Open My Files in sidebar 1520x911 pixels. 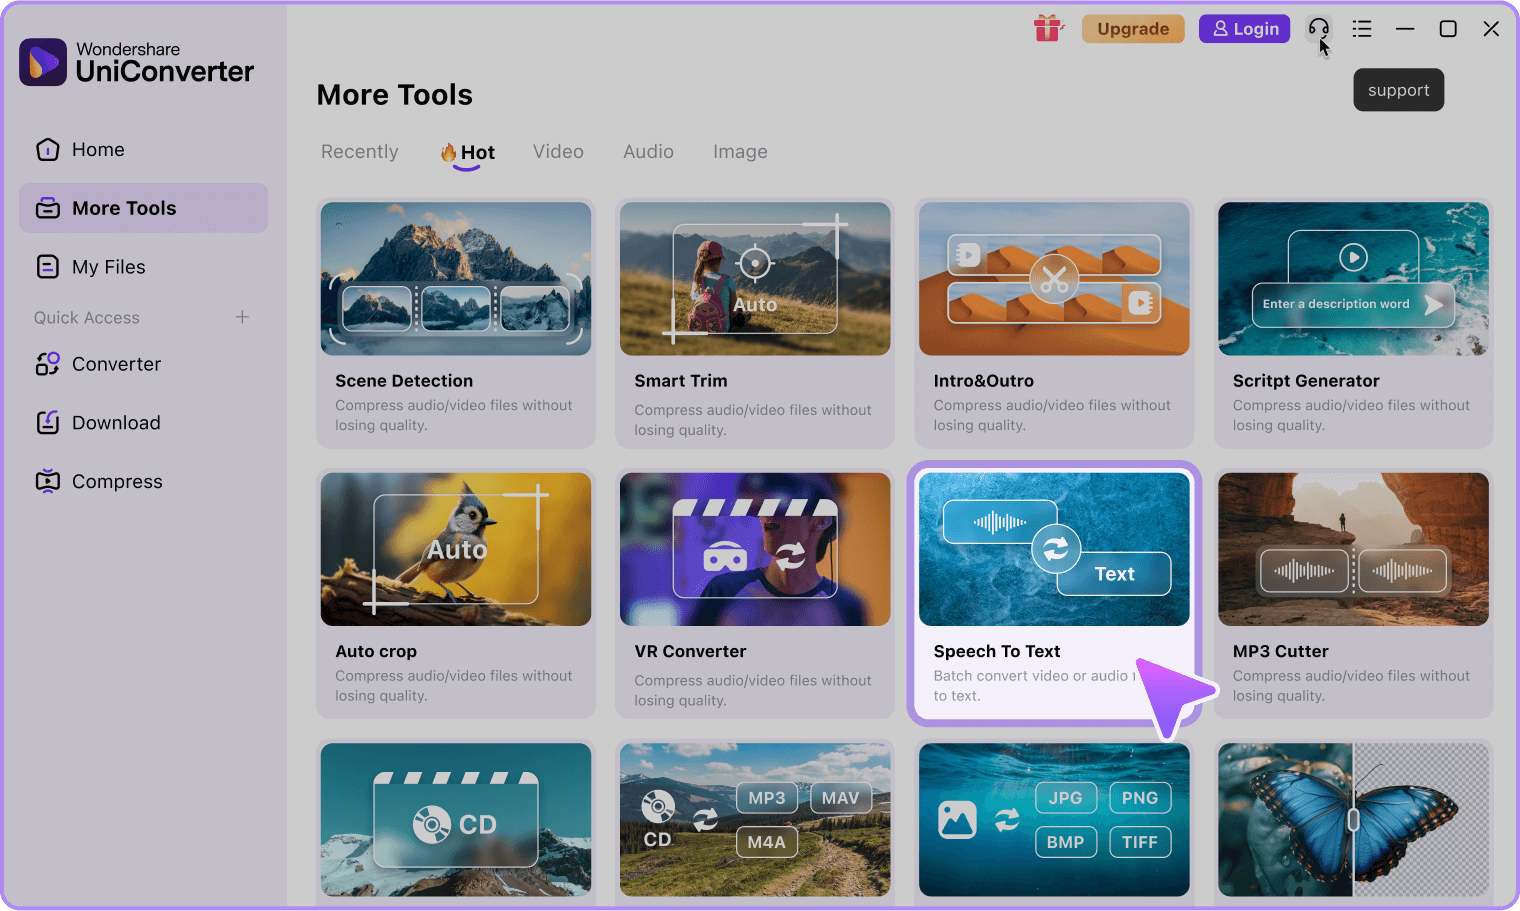coord(143,267)
